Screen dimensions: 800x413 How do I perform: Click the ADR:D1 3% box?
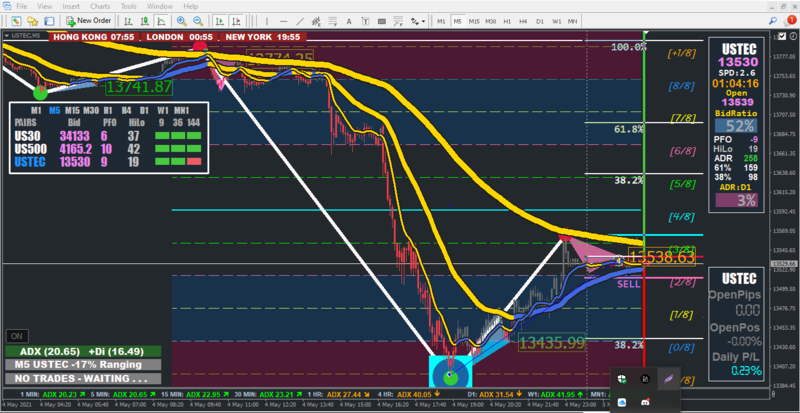(x=735, y=200)
